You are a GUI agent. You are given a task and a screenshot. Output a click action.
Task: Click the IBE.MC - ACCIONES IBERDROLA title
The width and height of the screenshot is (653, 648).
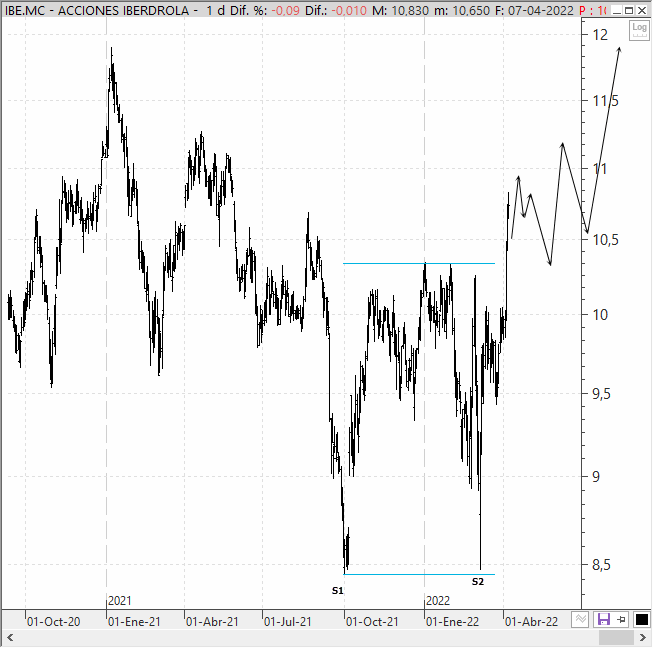[97, 10]
